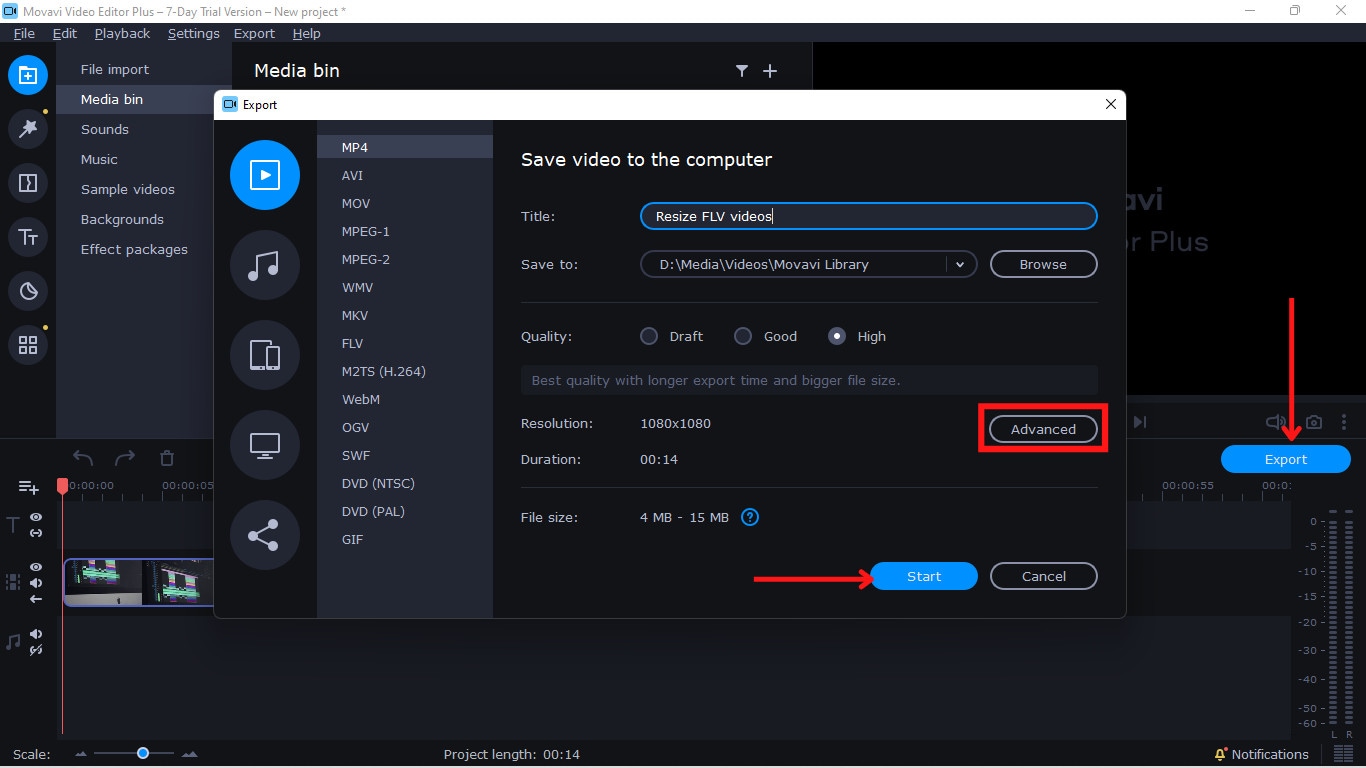The image size is (1366, 768).
Task: Open Advanced export settings
Action: click(1043, 429)
